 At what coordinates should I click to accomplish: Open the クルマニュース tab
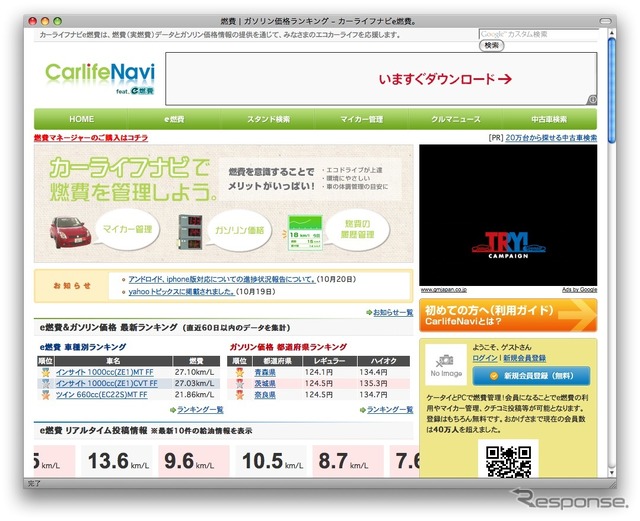[456, 119]
